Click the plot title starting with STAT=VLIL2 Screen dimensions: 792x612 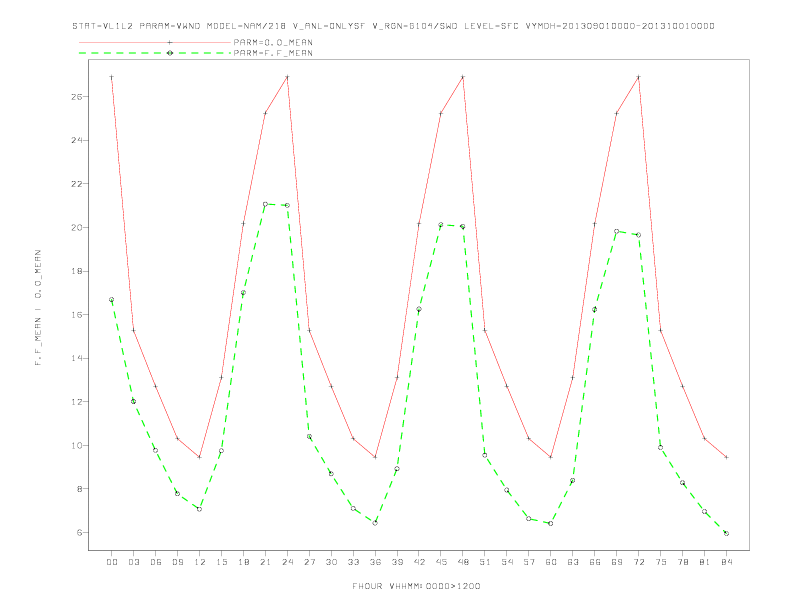coord(393,26)
